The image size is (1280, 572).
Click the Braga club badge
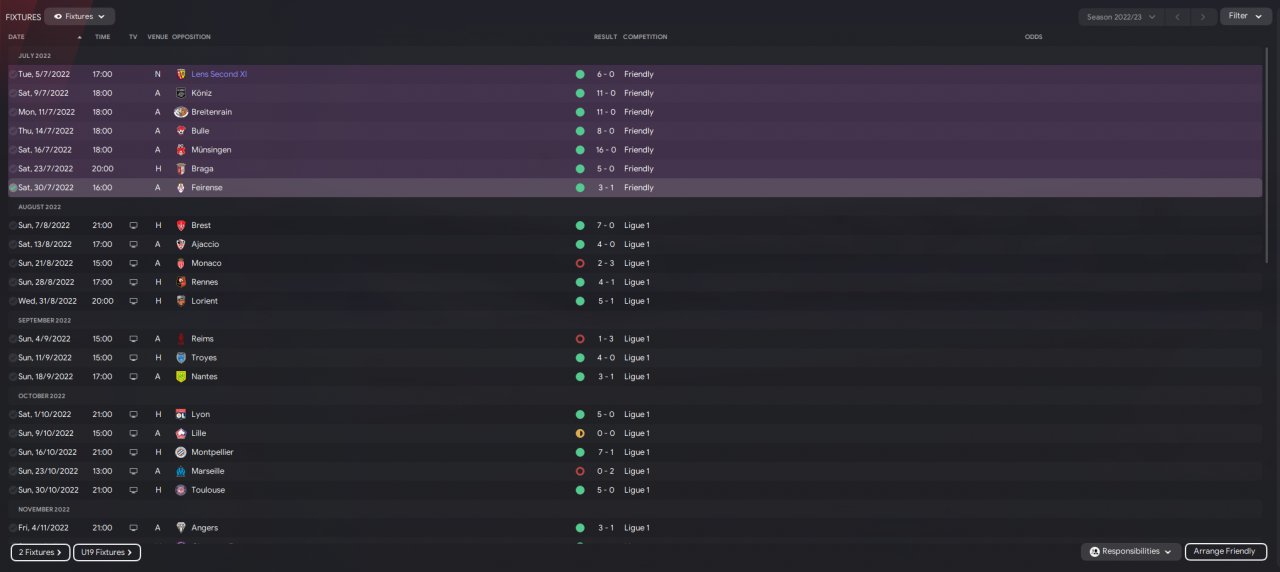coord(181,169)
